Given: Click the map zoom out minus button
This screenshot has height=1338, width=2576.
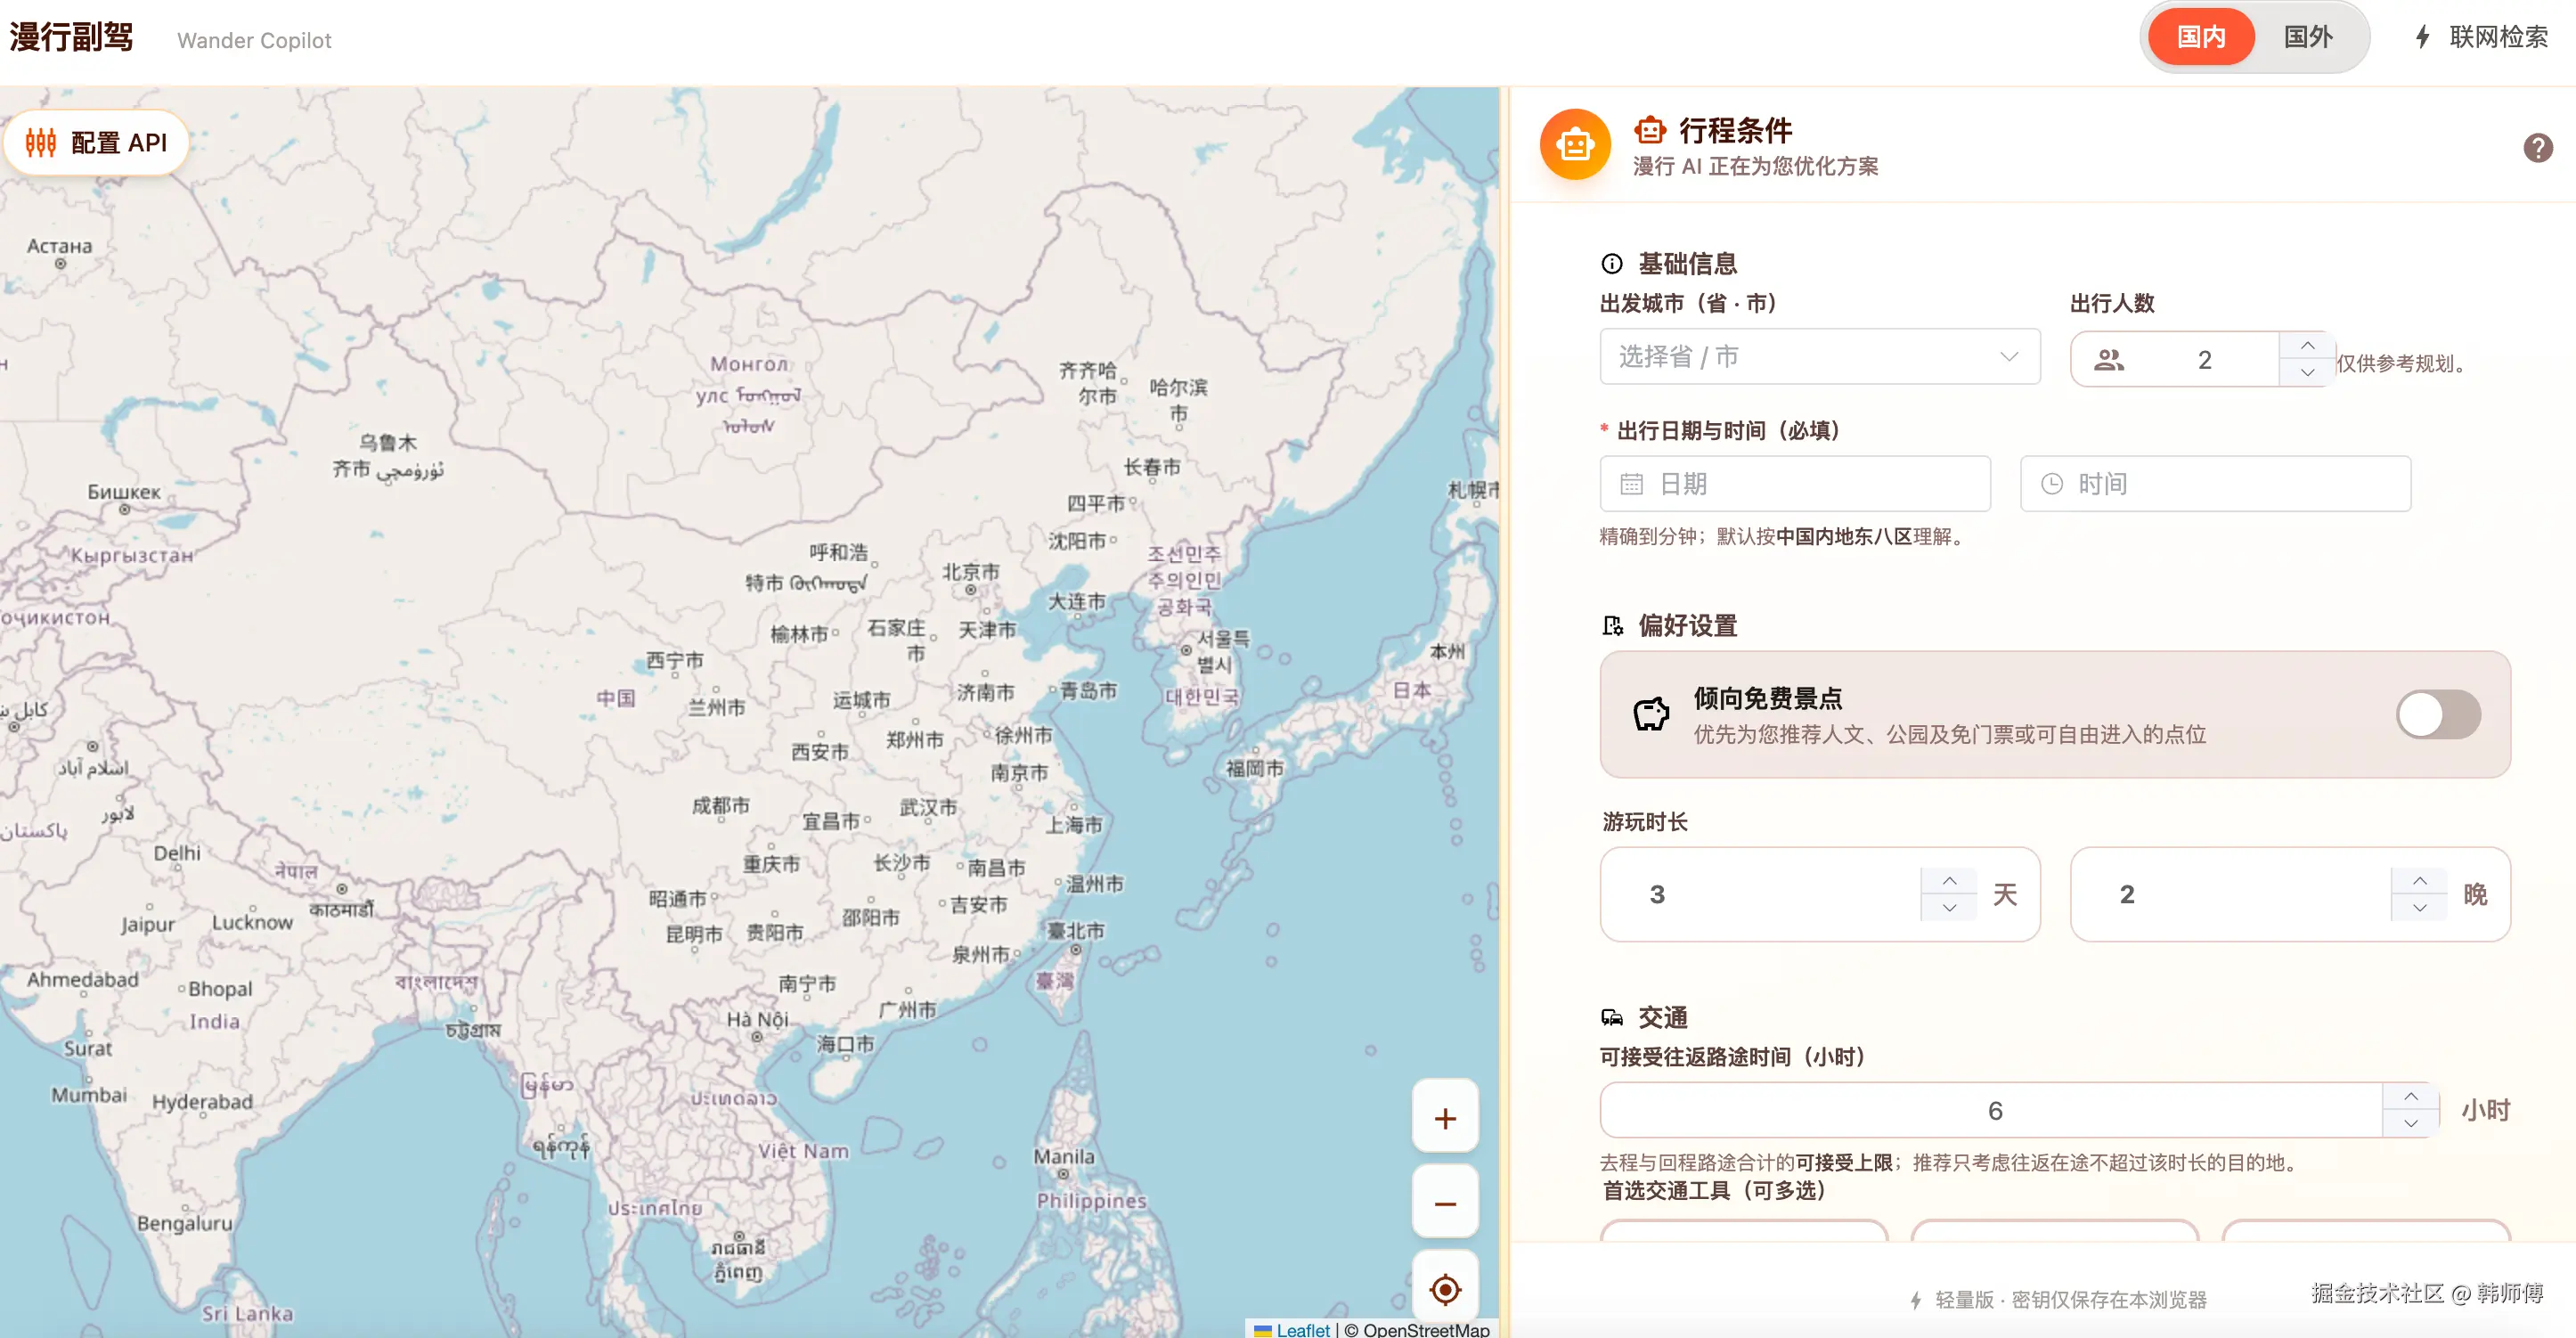Looking at the screenshot, I should tap(1445, 1203).
